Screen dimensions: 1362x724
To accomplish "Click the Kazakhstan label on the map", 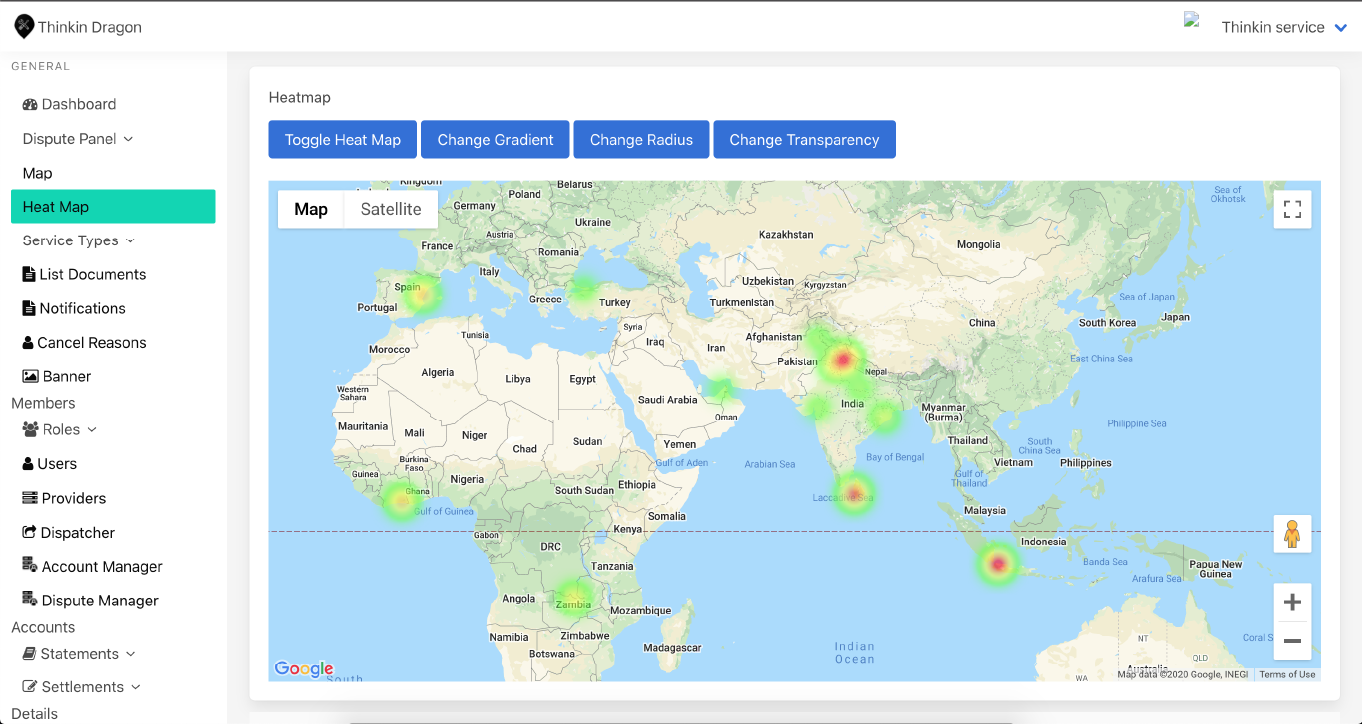I will click(786, 234).
